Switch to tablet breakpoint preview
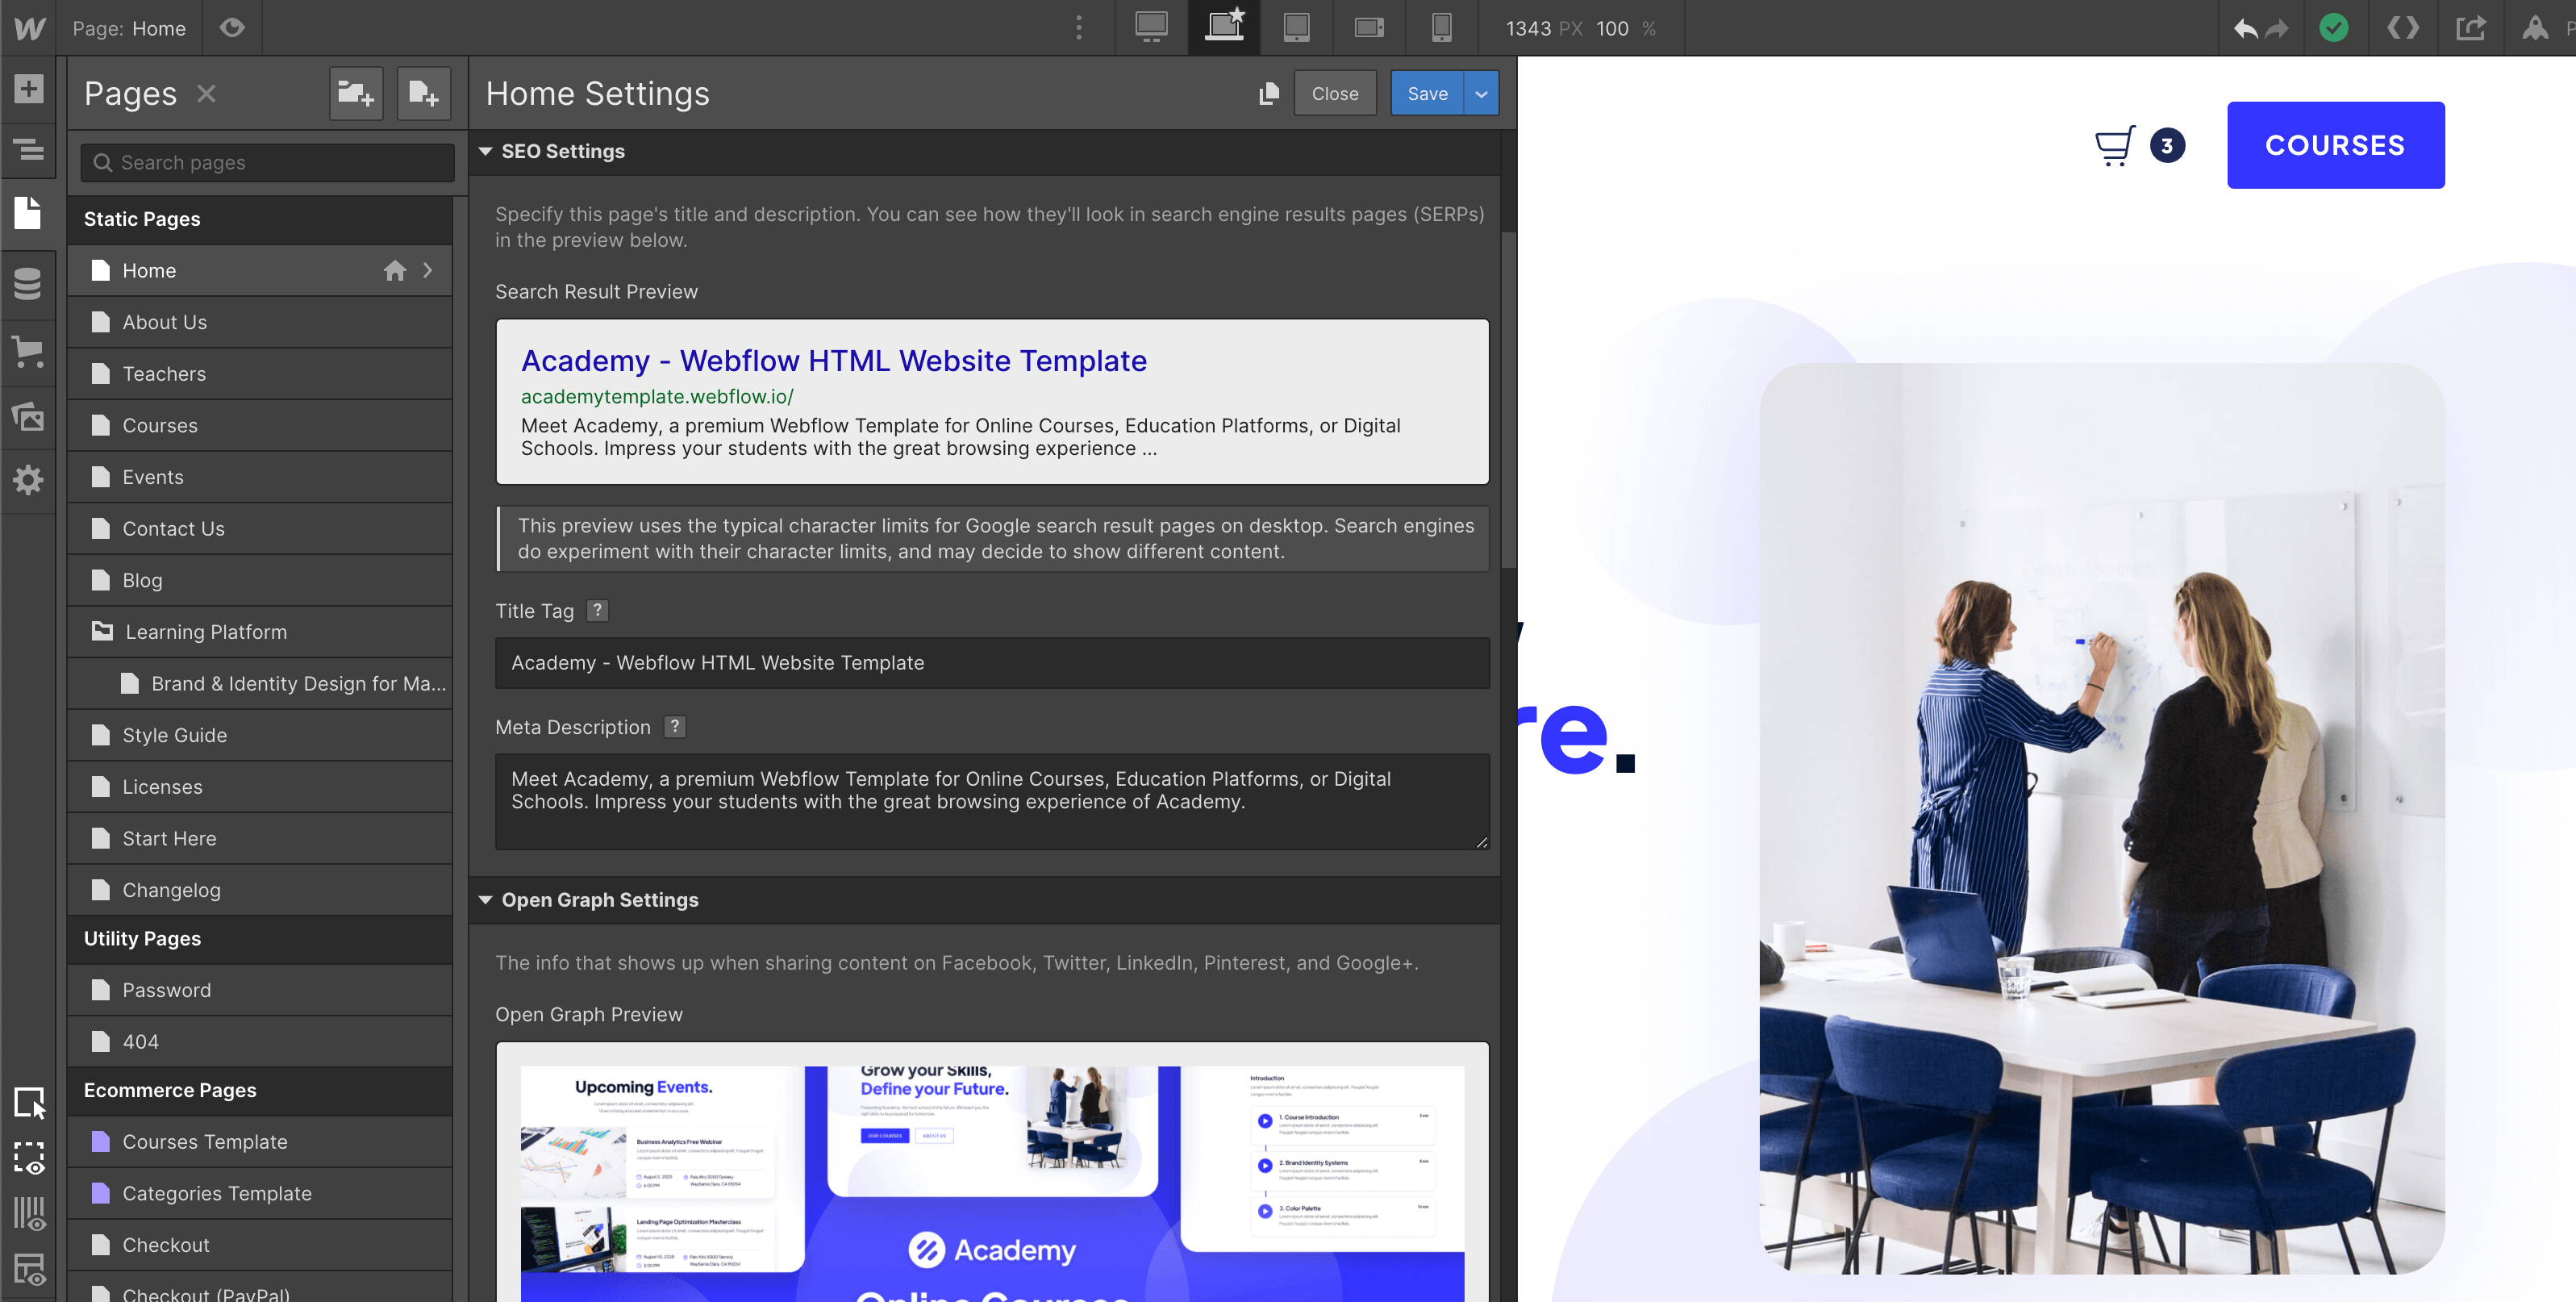 click(1297, 28)
